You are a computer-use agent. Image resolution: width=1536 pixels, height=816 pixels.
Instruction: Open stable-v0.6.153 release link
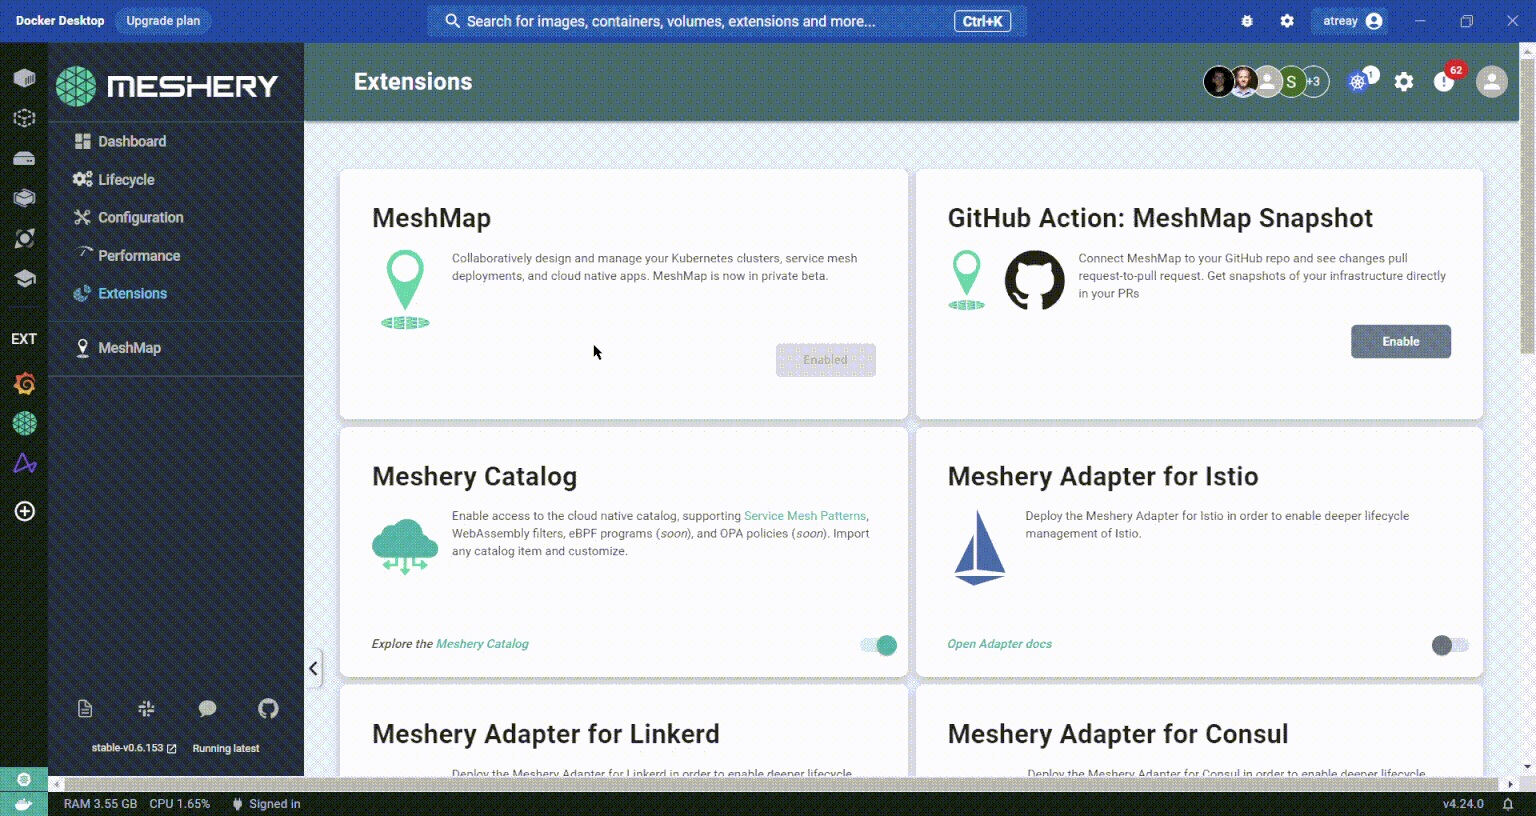pos(134,748)
